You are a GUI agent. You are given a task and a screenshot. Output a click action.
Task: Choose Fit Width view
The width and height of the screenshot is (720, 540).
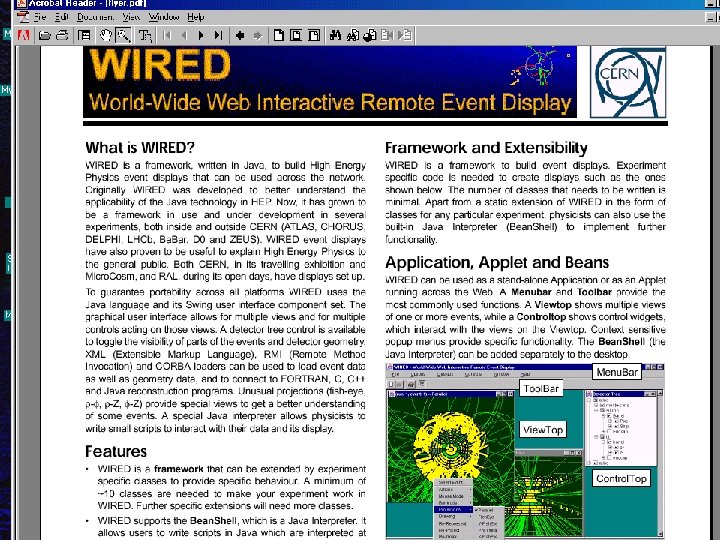[x=314, y=35]
